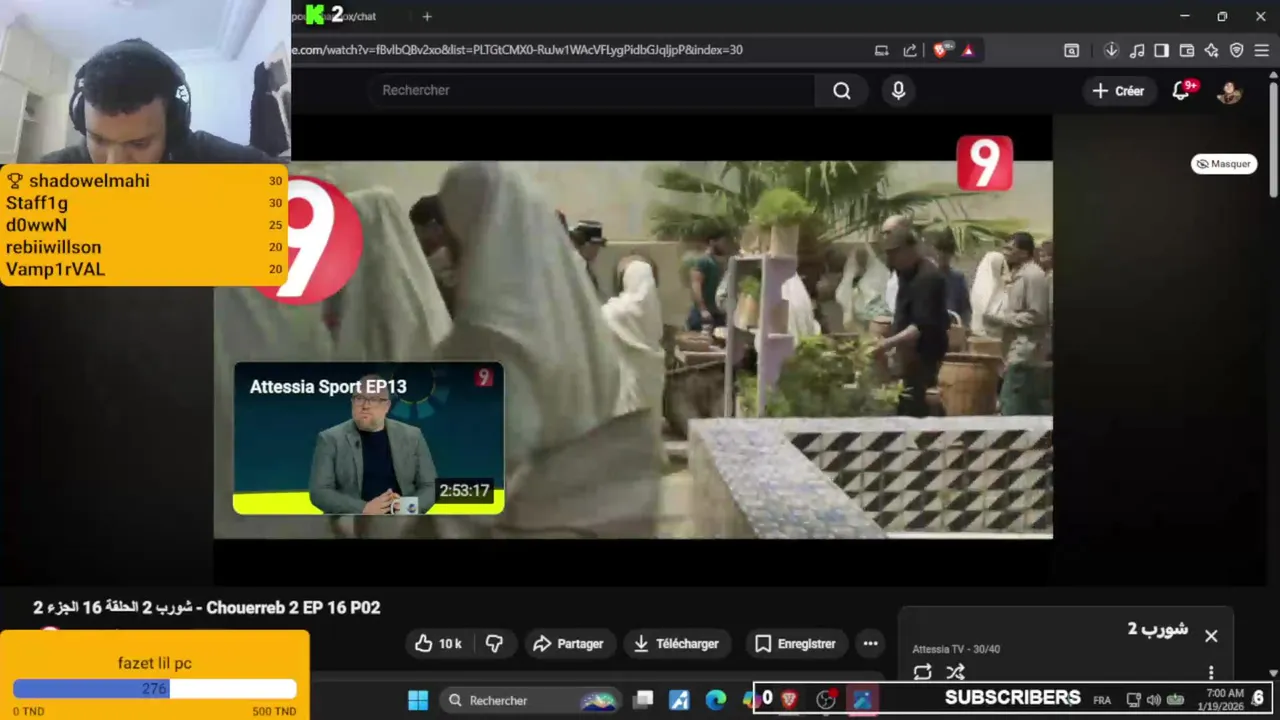This screenshot has height=720, width=1280.
Task: Close the شورب 2 playlist panel
Action: coord(1211,636)
